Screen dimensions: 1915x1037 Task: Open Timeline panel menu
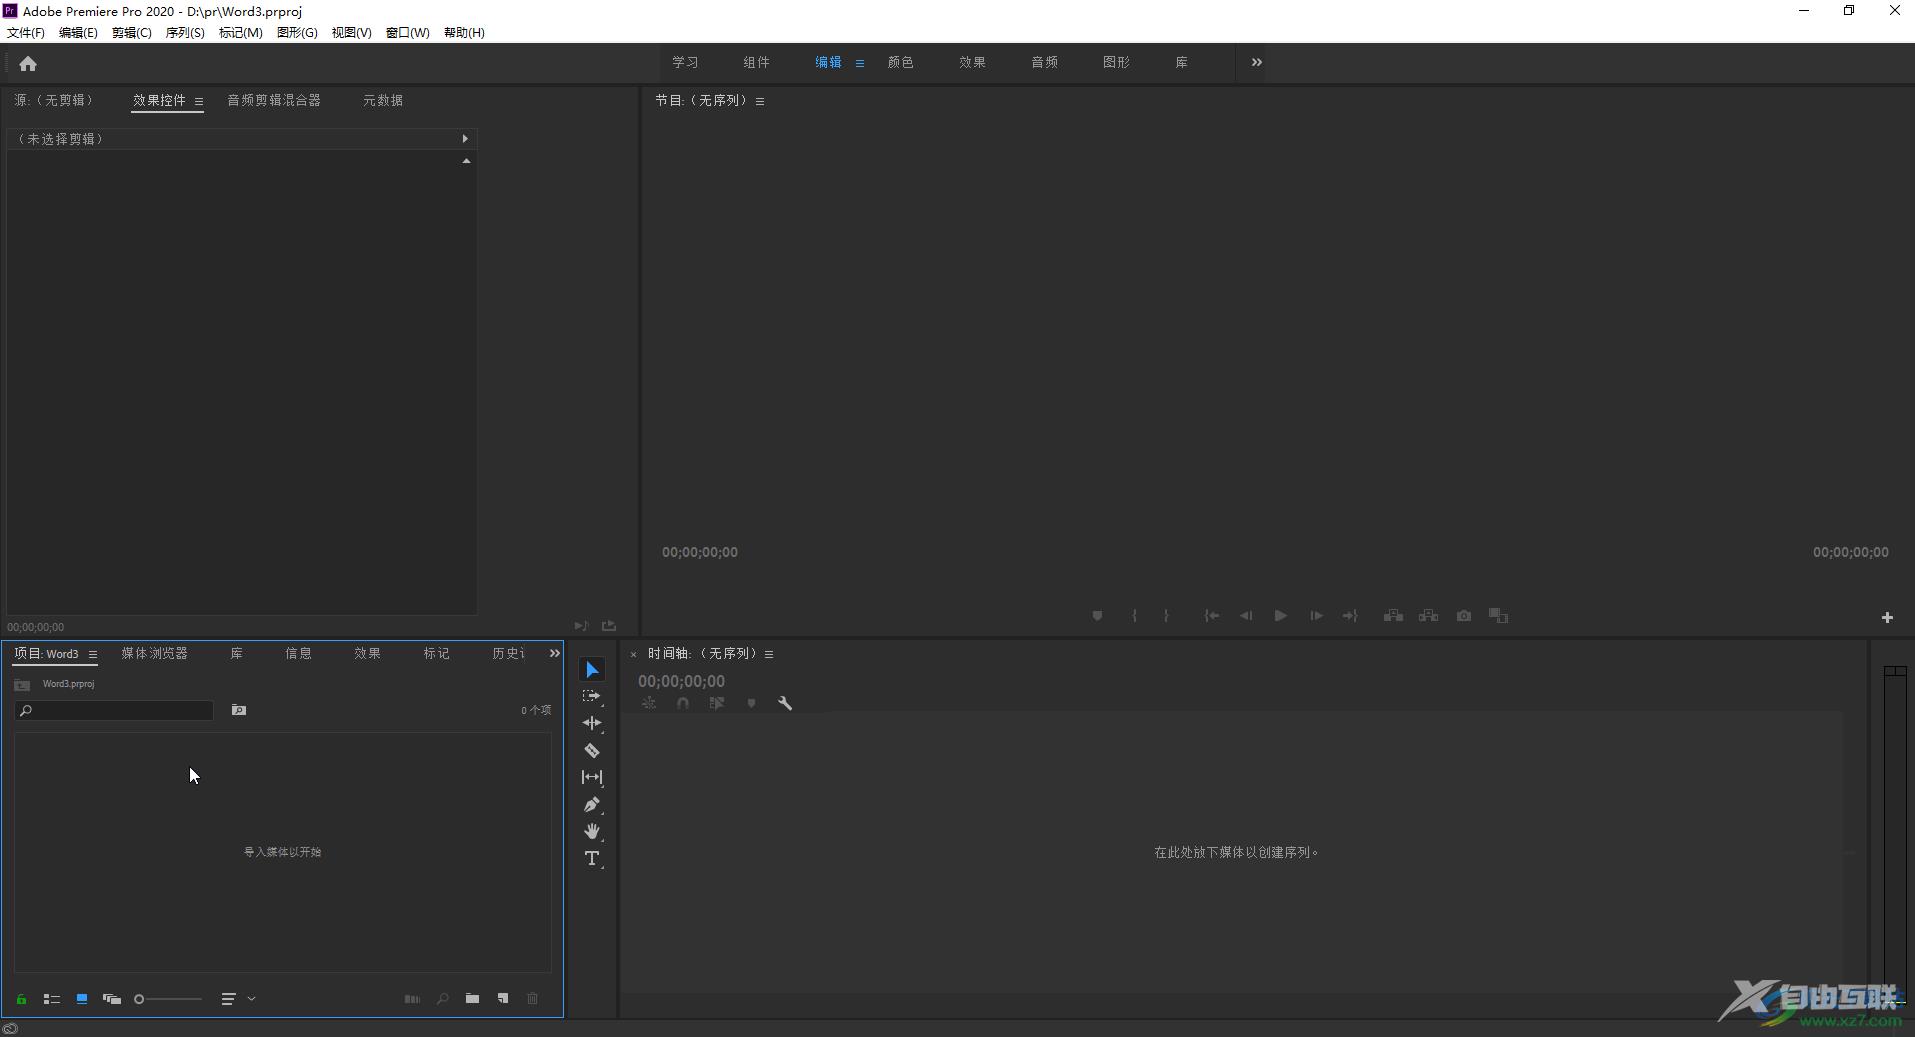pos(769,654)
